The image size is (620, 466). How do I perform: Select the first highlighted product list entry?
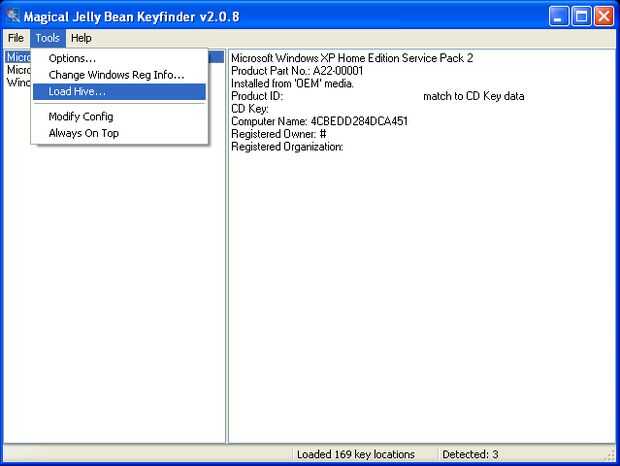click(x=115, y=57)
